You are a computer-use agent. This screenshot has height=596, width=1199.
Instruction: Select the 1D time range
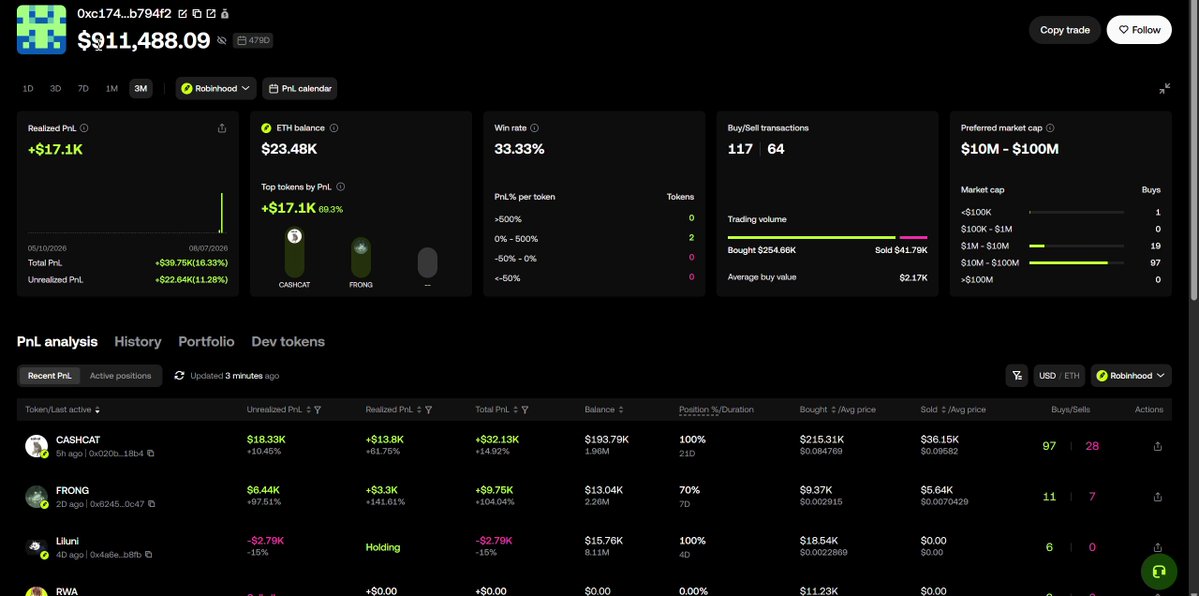(28, 89)
